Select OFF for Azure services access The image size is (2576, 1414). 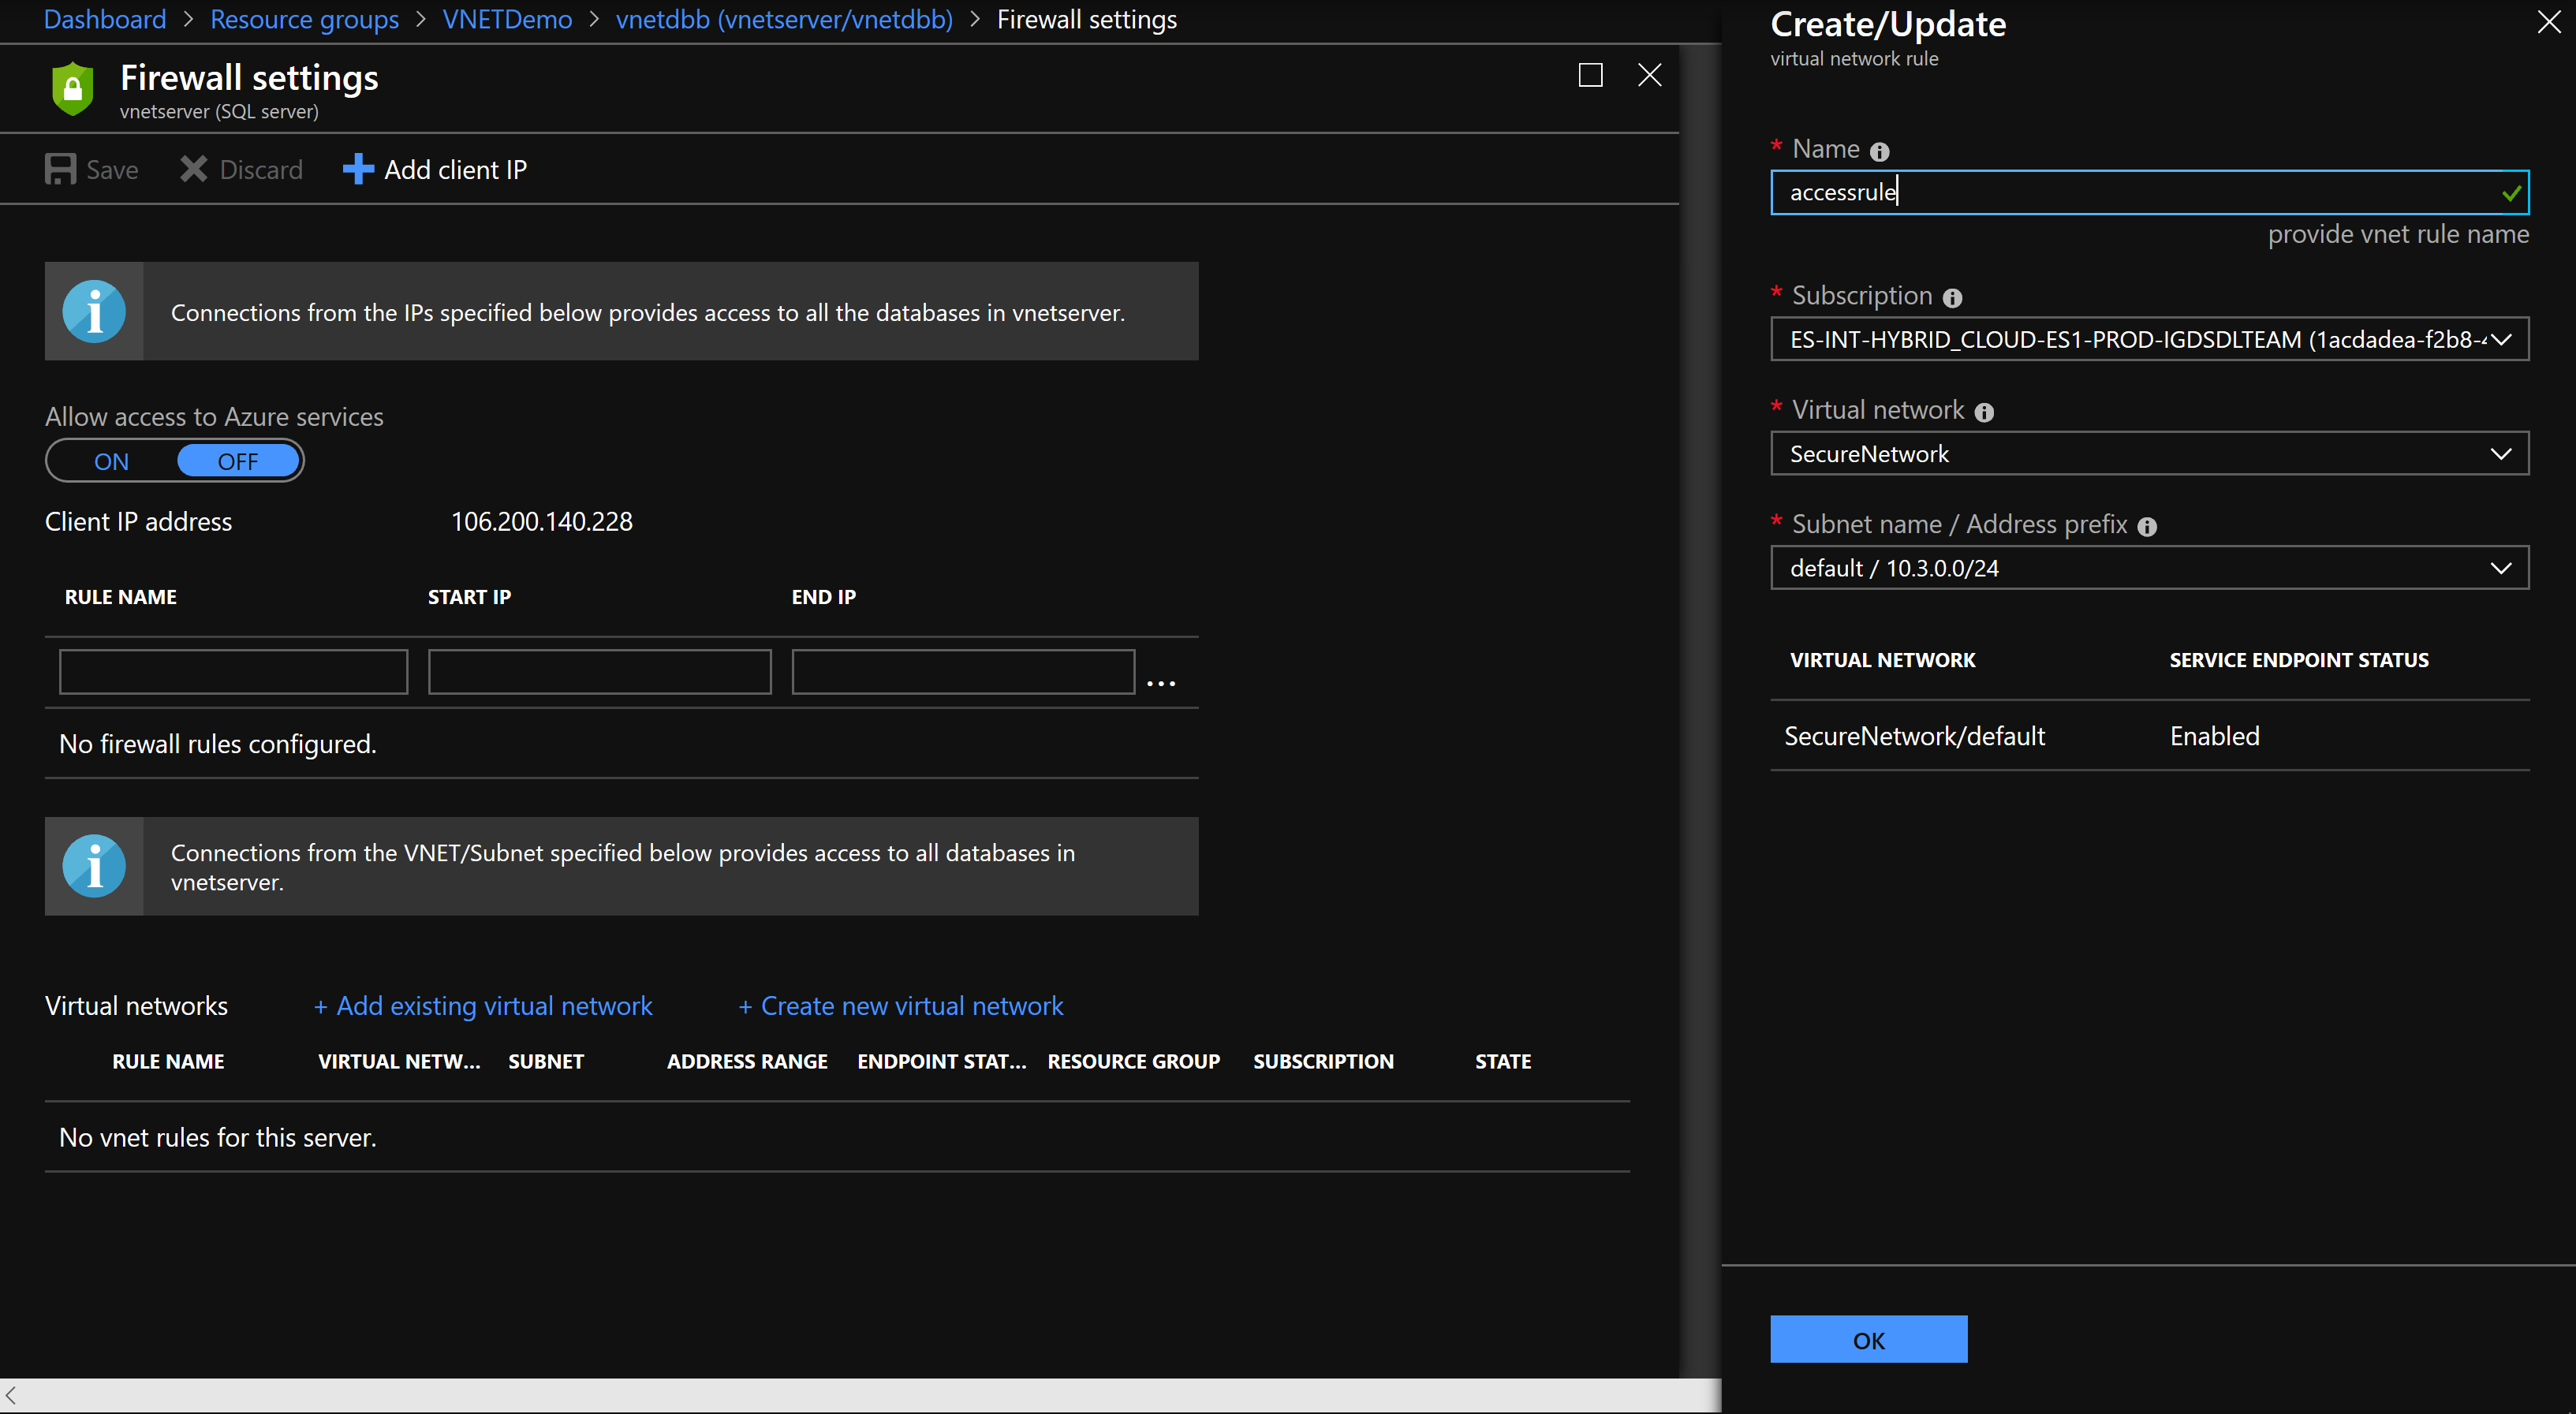click(238, 461)
